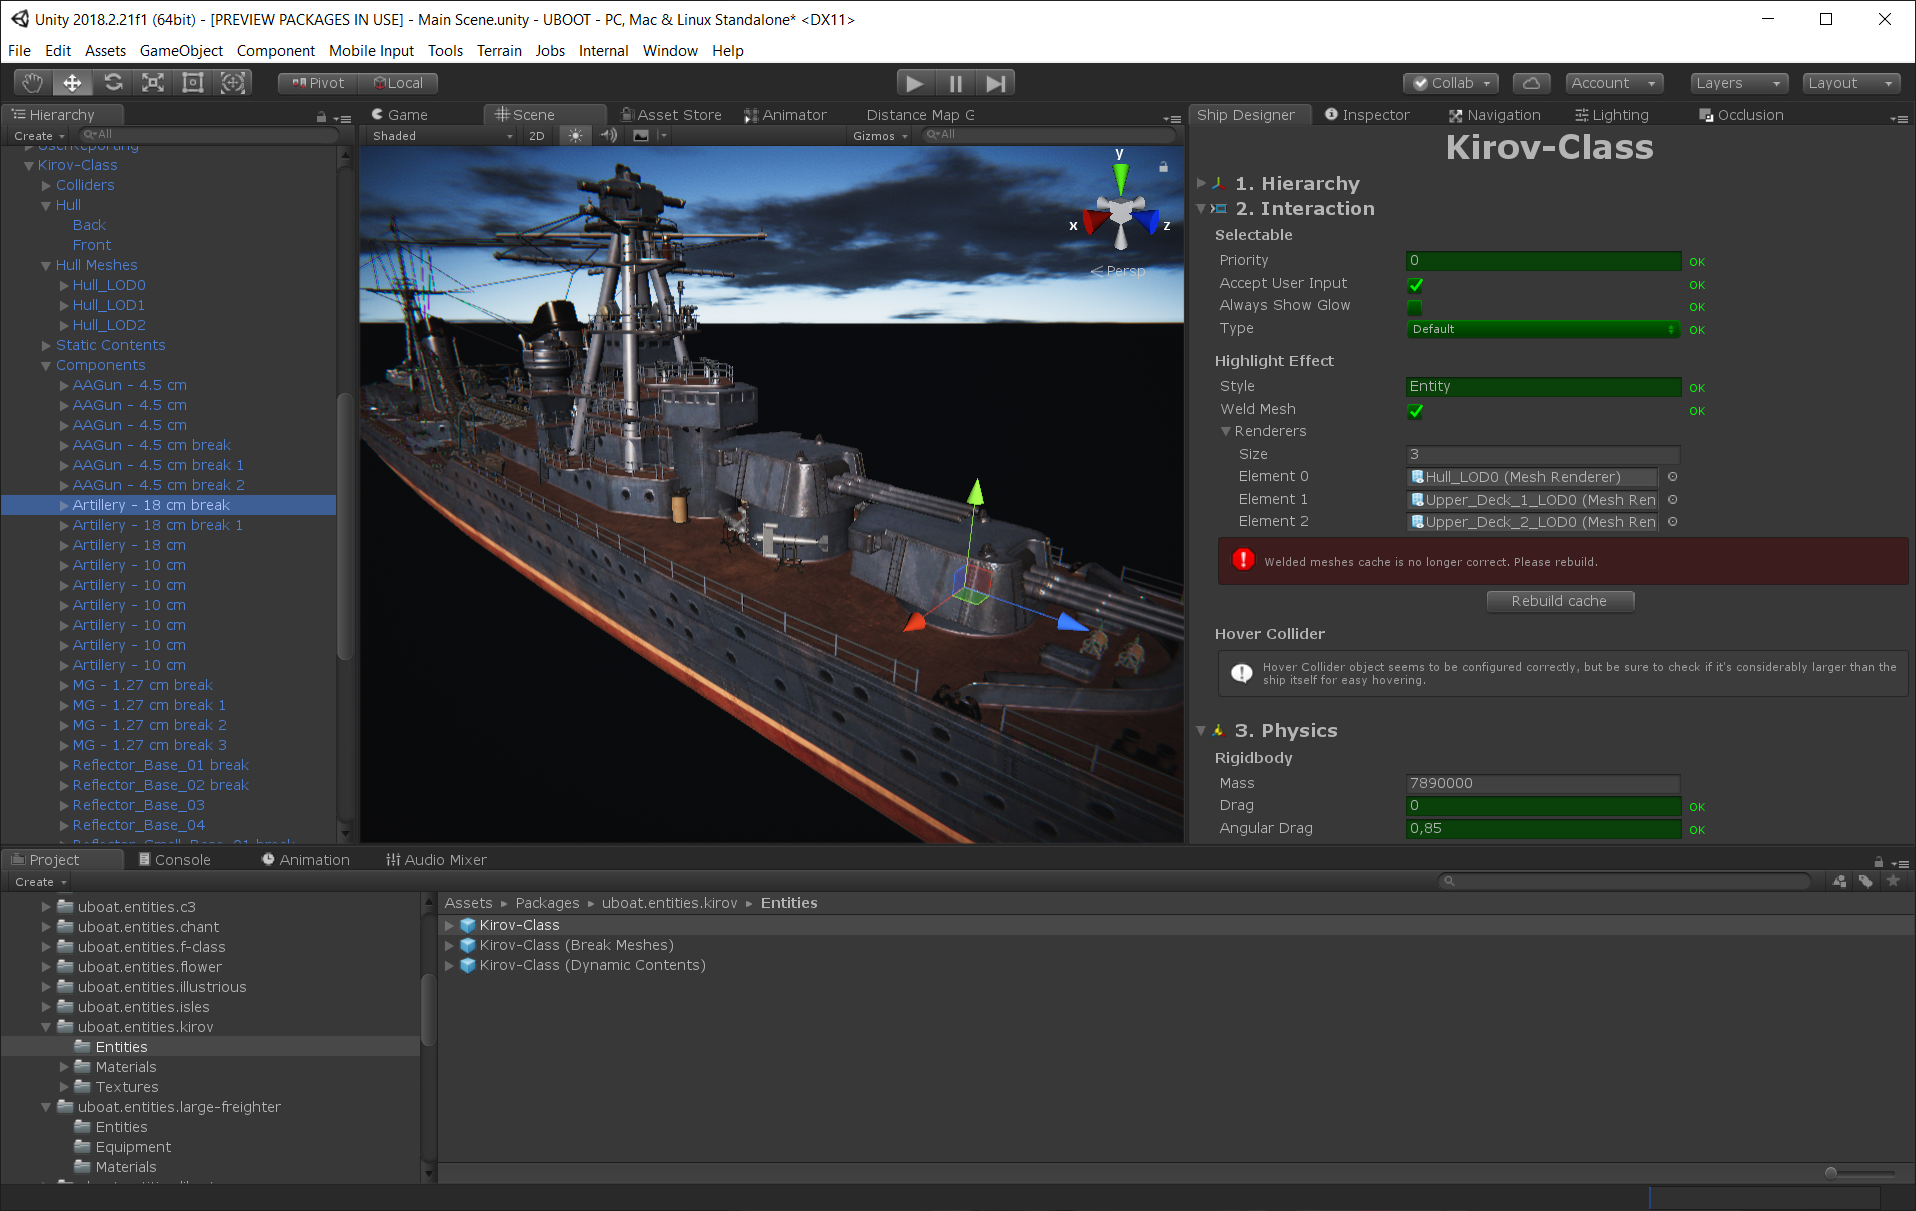This screenshot has width=1916, height=1211.
Task: Open the cloud services icon
Action: pyautogui.click(x=1530, y=83)
